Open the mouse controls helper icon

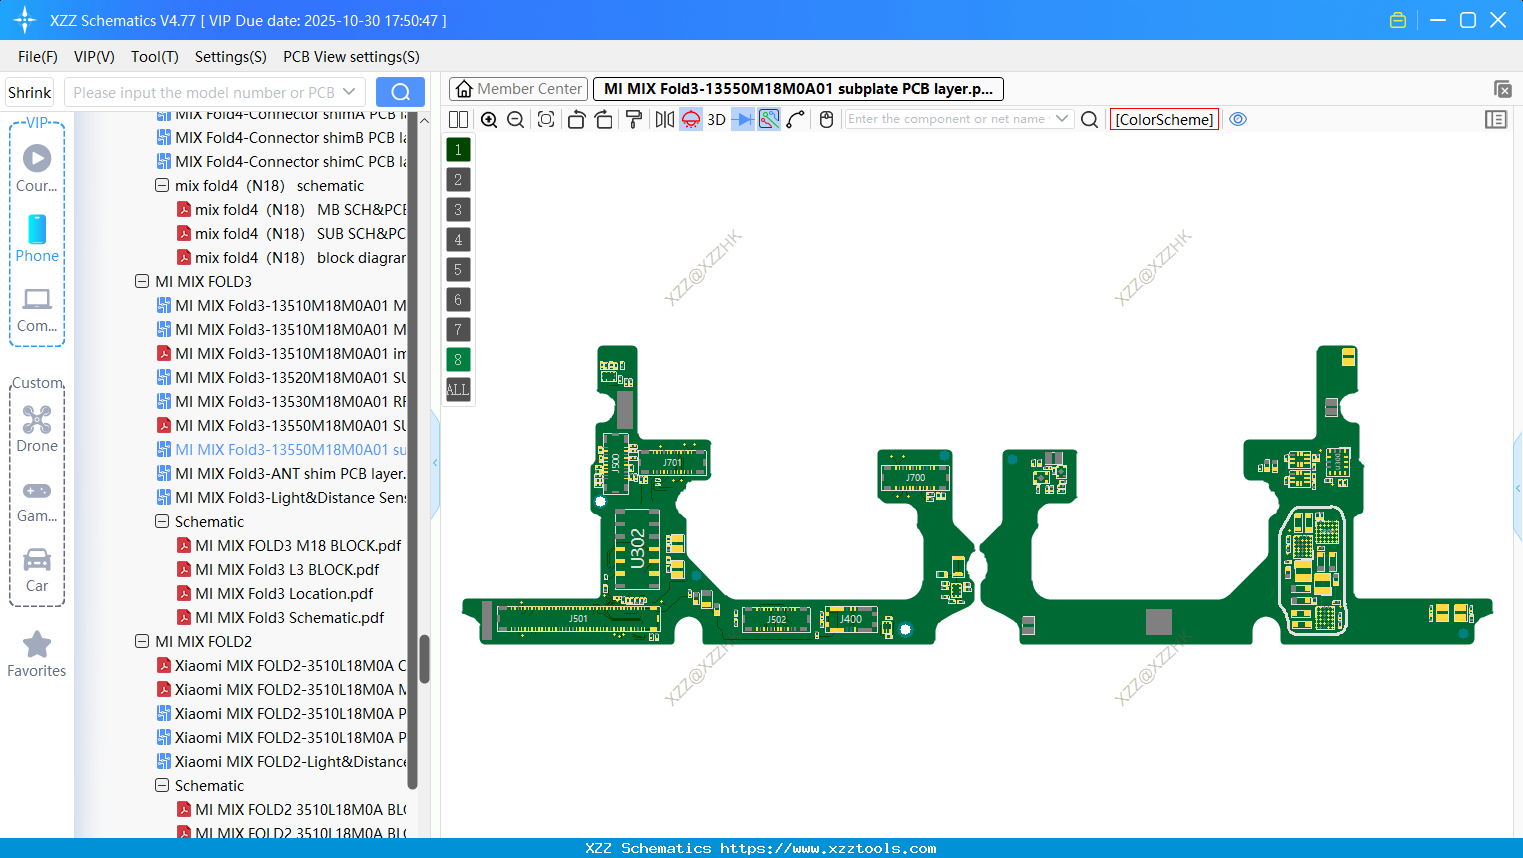[826, 119]
